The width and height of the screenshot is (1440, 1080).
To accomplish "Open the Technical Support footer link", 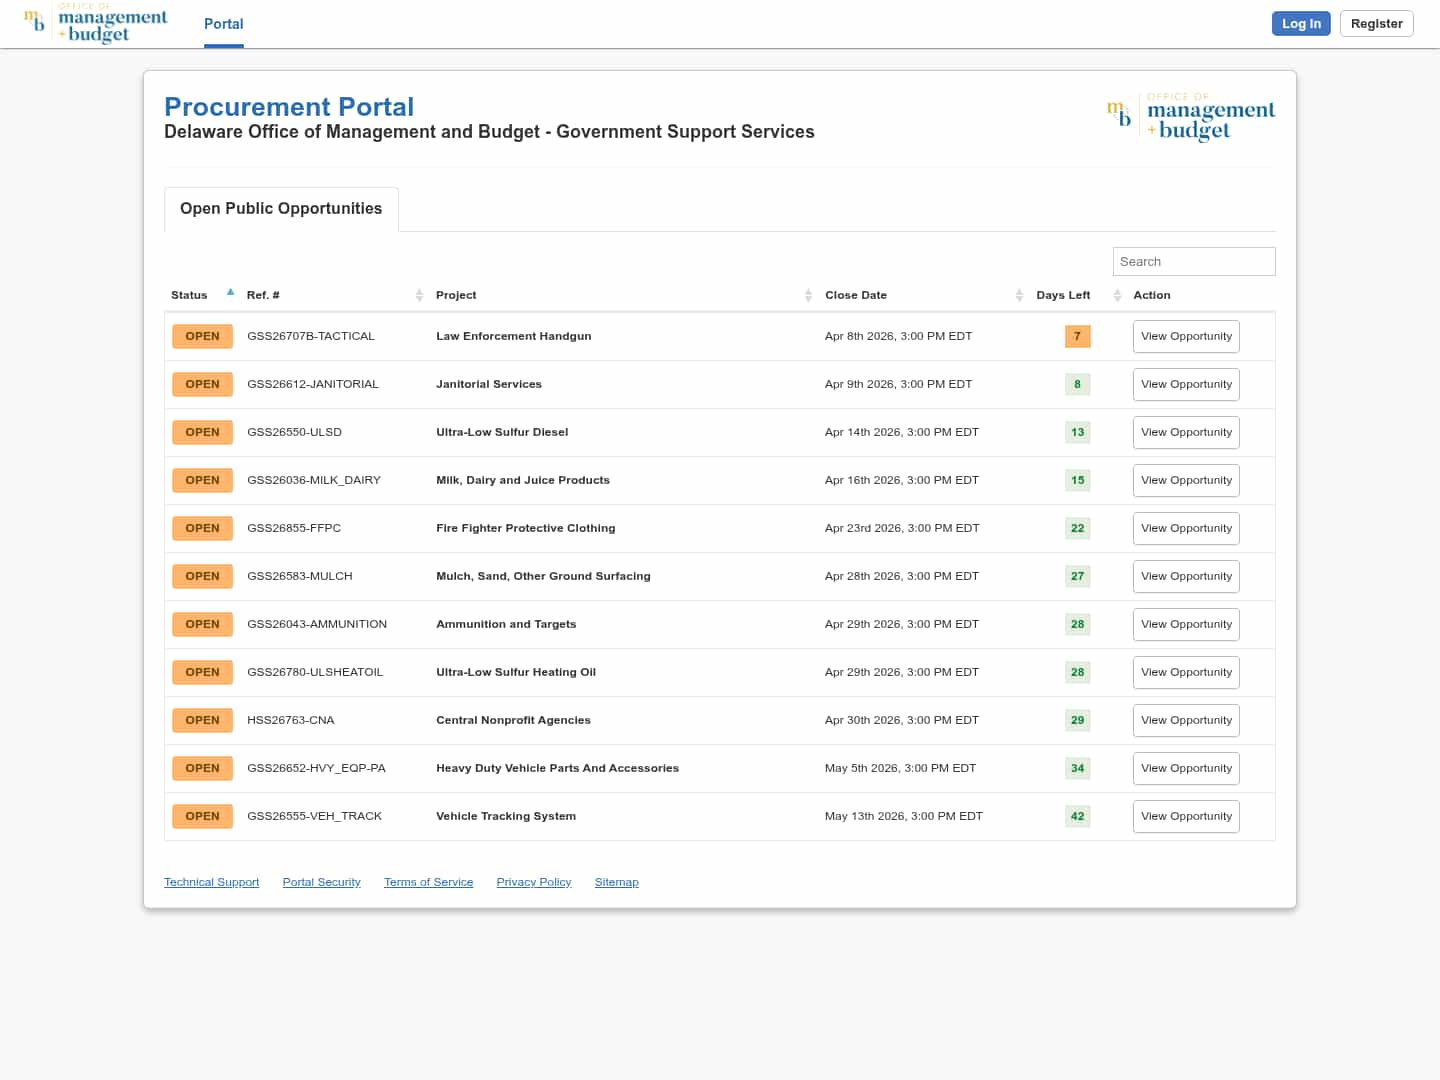I will click(x=211, y=883).
